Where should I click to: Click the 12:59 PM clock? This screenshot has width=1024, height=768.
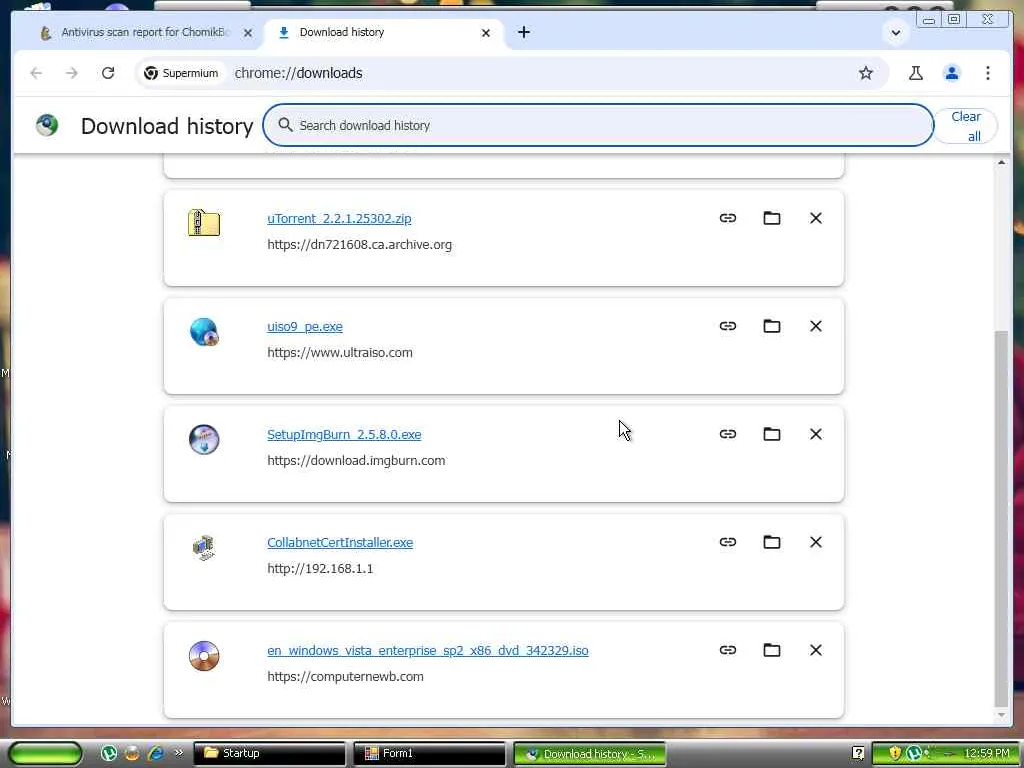click(987, 754)
